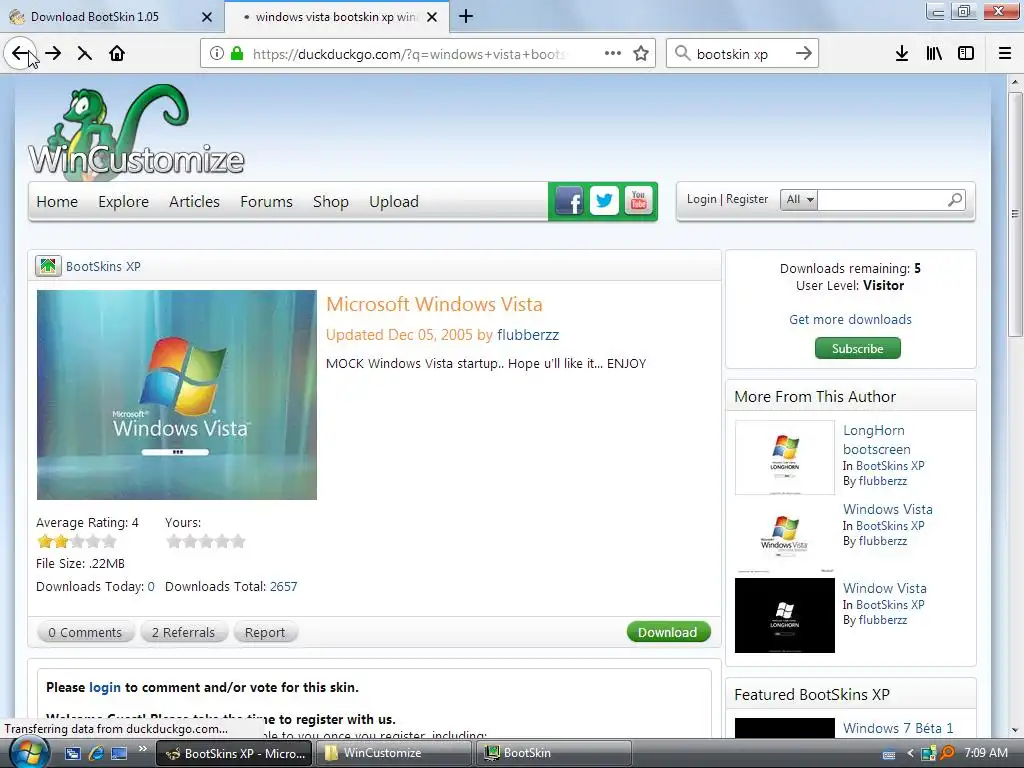Open the 2 Referrals button
1024x768 pixels.
pos(184,632)
